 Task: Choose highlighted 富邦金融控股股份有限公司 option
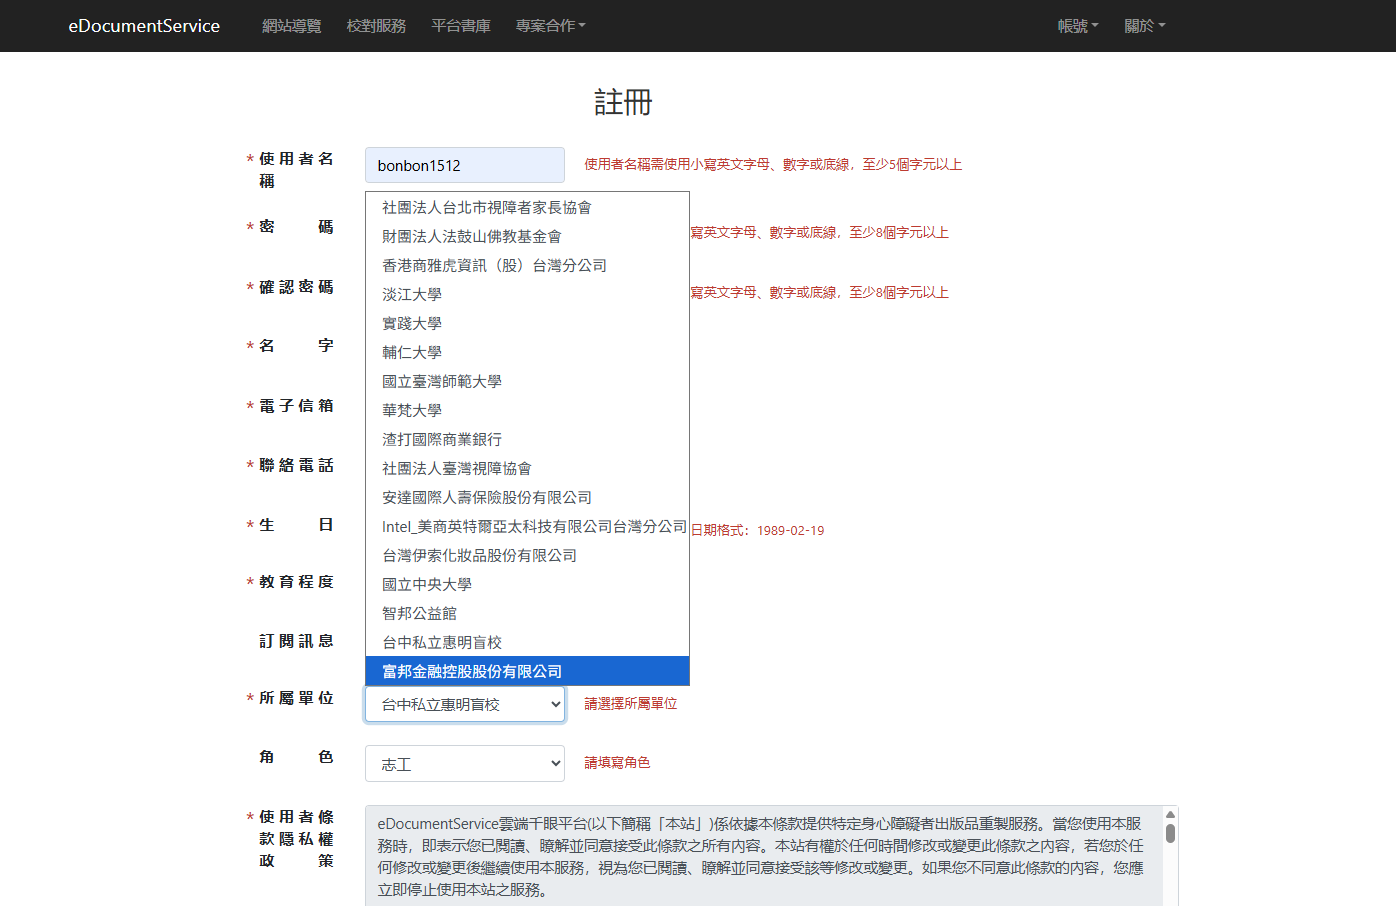(x=527, y=671)
